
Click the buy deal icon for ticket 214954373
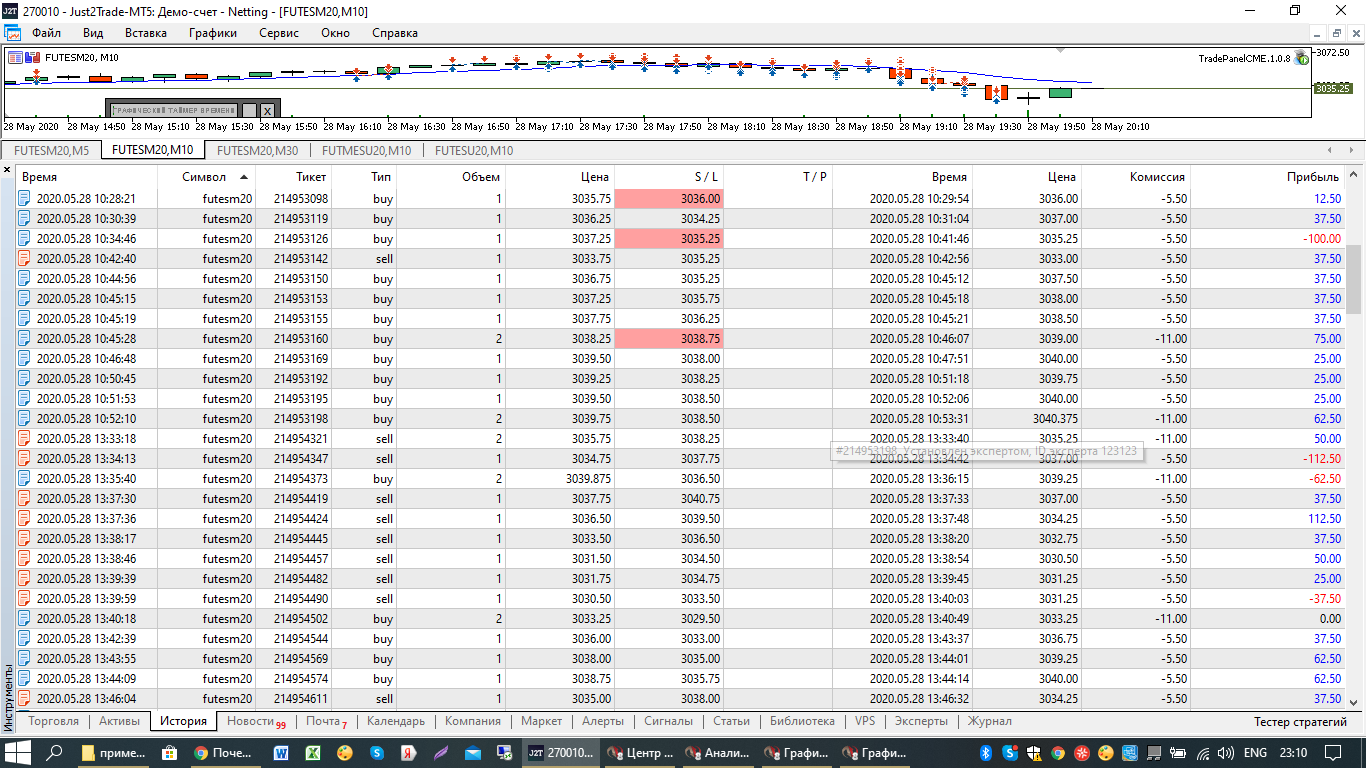(x=24, y=479)
